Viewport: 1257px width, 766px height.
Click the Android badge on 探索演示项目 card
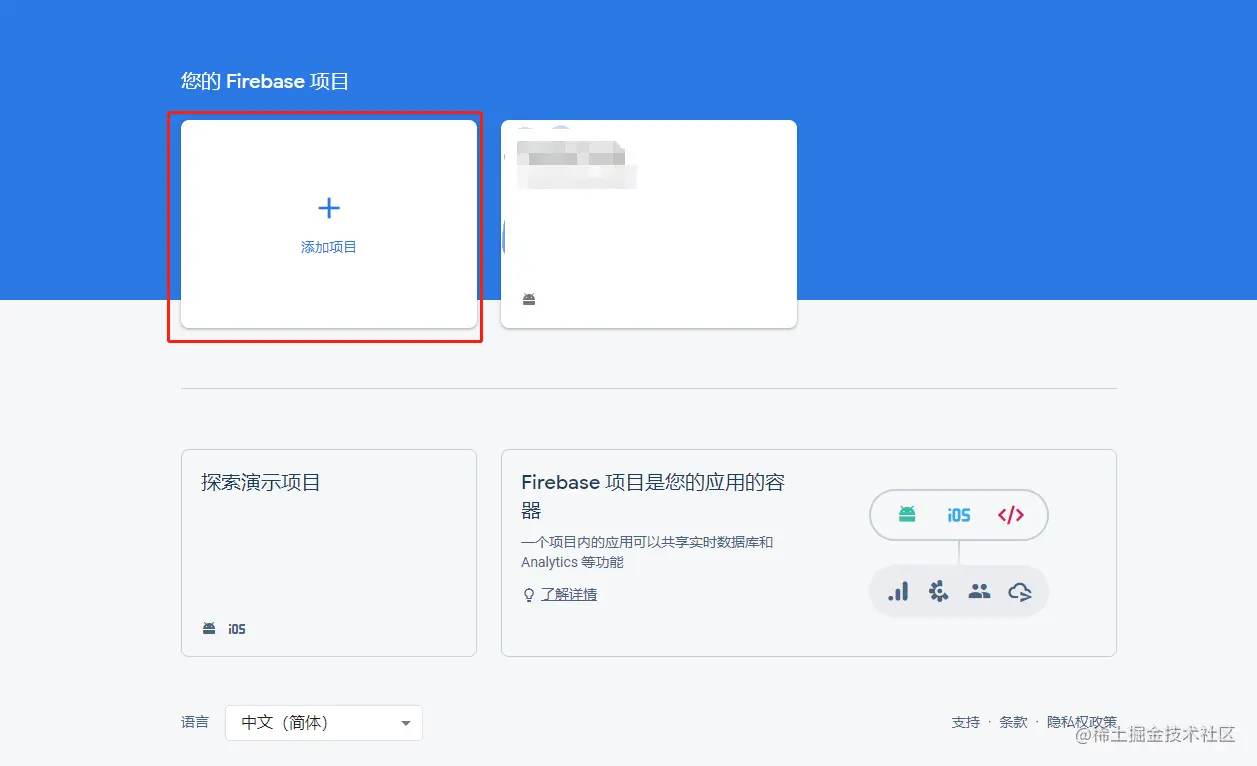(207, 628)
